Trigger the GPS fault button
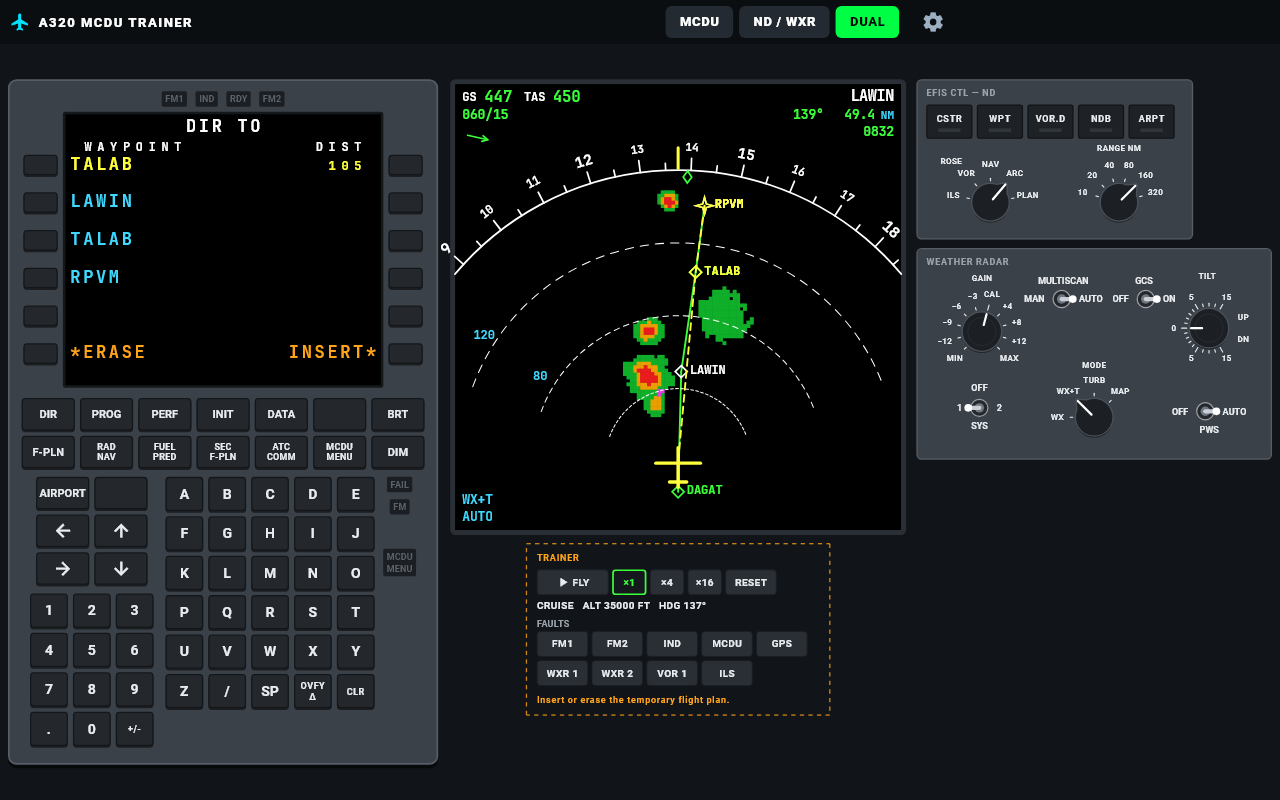The height and width of the screenshot is (800, 1280). tap(781, 643)
